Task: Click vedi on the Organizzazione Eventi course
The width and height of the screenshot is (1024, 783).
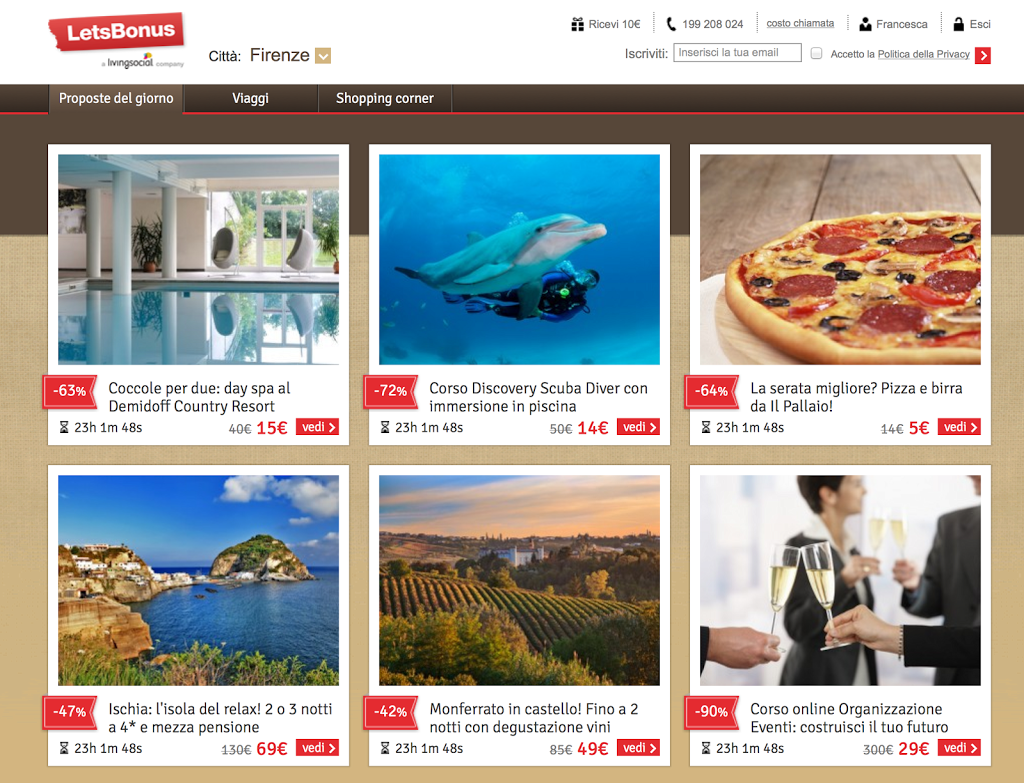Action: tap(959, 748)
